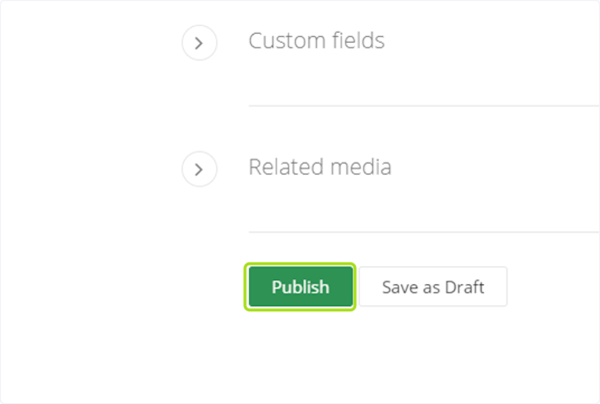Show the Related media panel contents
The width and height of the screenshot is (600, 404).
pyautogui.click(x=199, y=169)
